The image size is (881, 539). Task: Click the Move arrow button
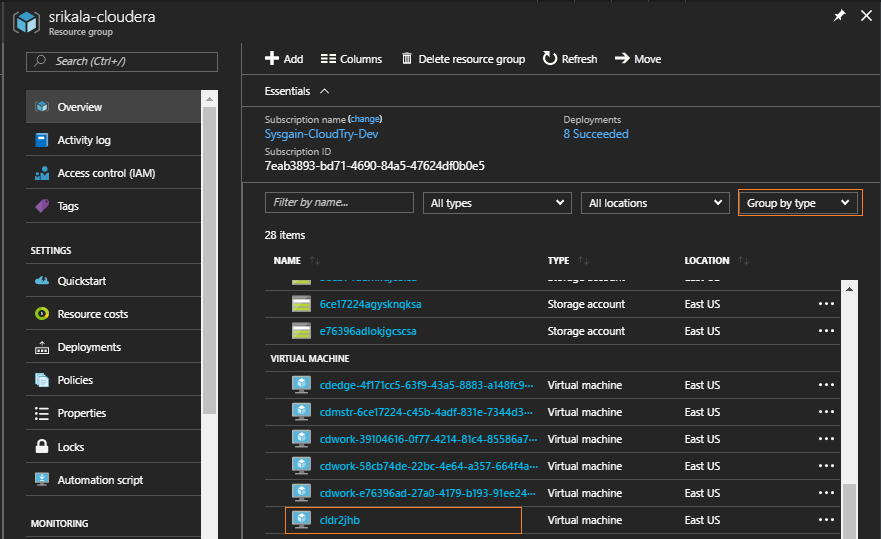click(638, 58)
